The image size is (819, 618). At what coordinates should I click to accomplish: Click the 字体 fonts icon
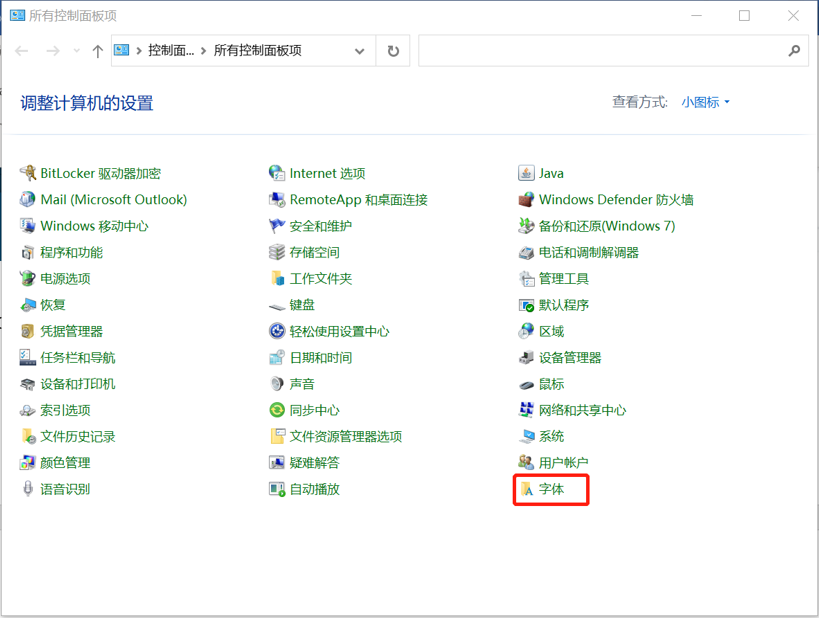point(526,489)
